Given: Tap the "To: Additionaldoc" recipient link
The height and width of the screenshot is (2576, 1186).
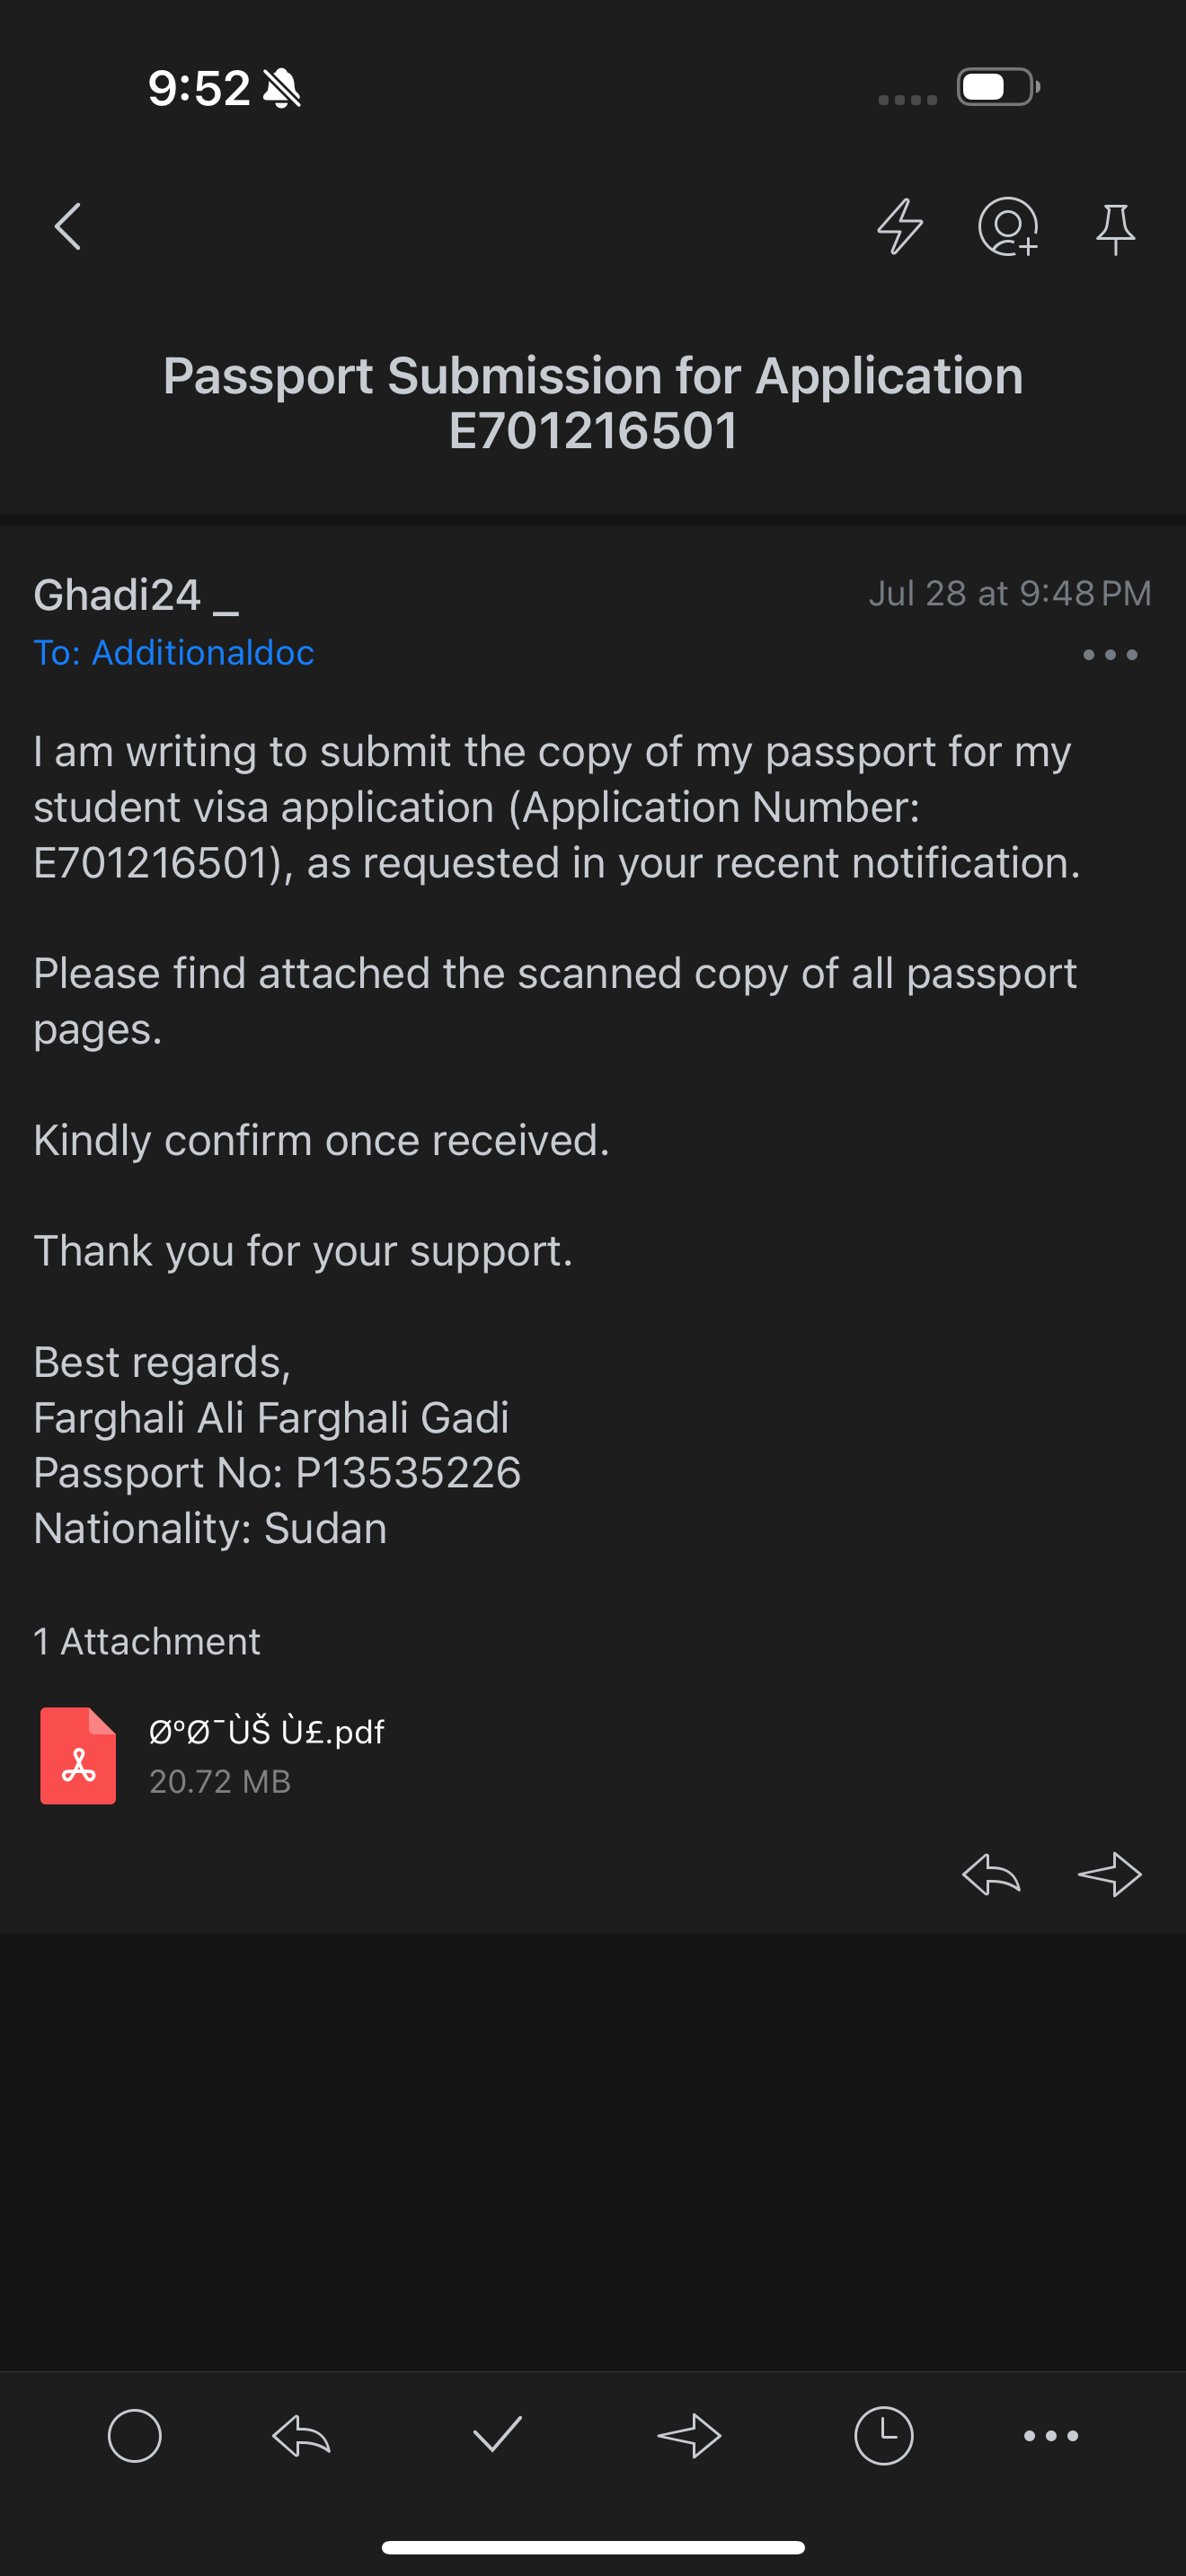Looking at the screenshot, I should point(174,653).
